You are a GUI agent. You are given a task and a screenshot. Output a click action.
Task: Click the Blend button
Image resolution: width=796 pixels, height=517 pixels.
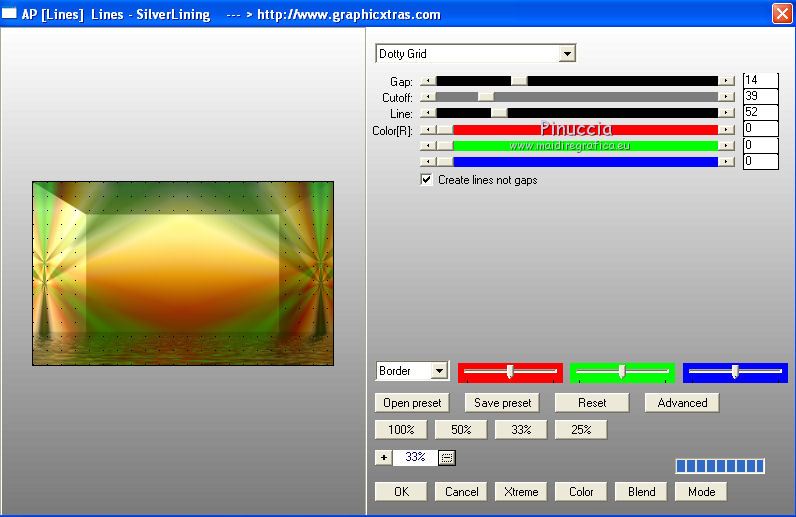tap(641, 492)
